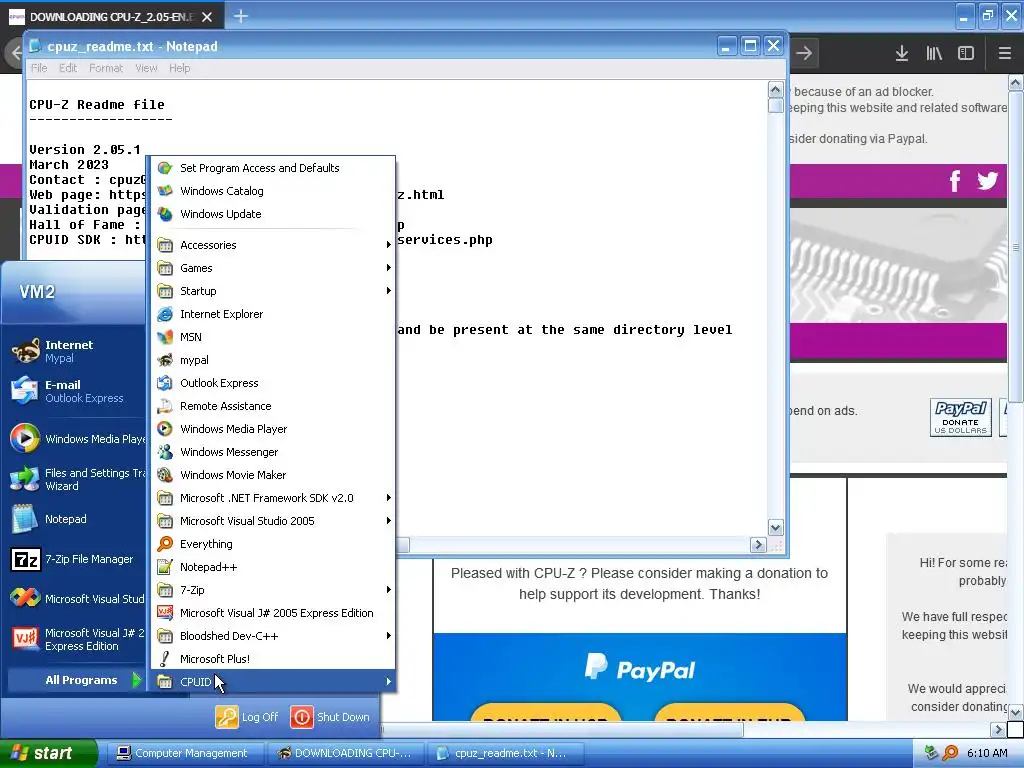Launch Windows Movie Maker icon
This screenshot has width=1024, height=768.
[x=165, y=475]
